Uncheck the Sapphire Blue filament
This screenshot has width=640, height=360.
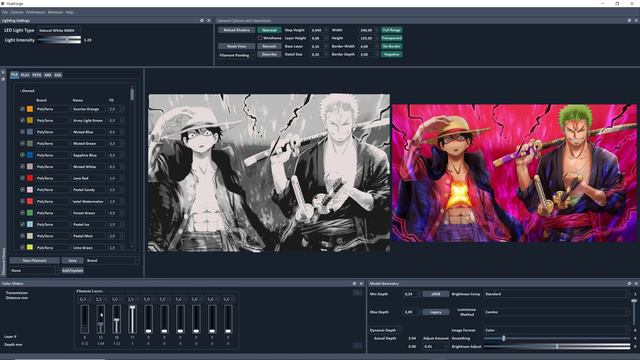pos(22,155)
